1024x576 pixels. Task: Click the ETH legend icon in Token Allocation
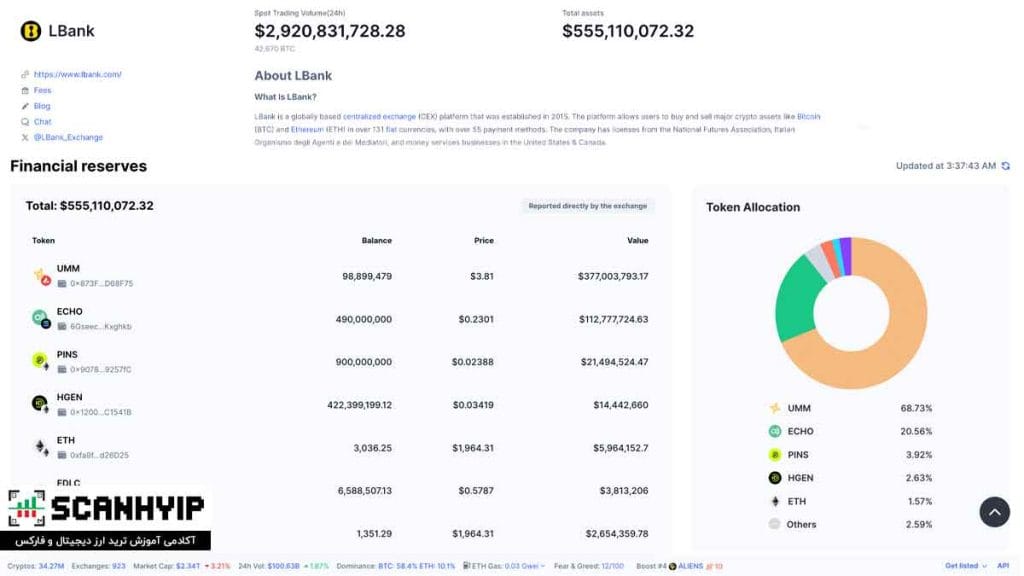[775, 502]
